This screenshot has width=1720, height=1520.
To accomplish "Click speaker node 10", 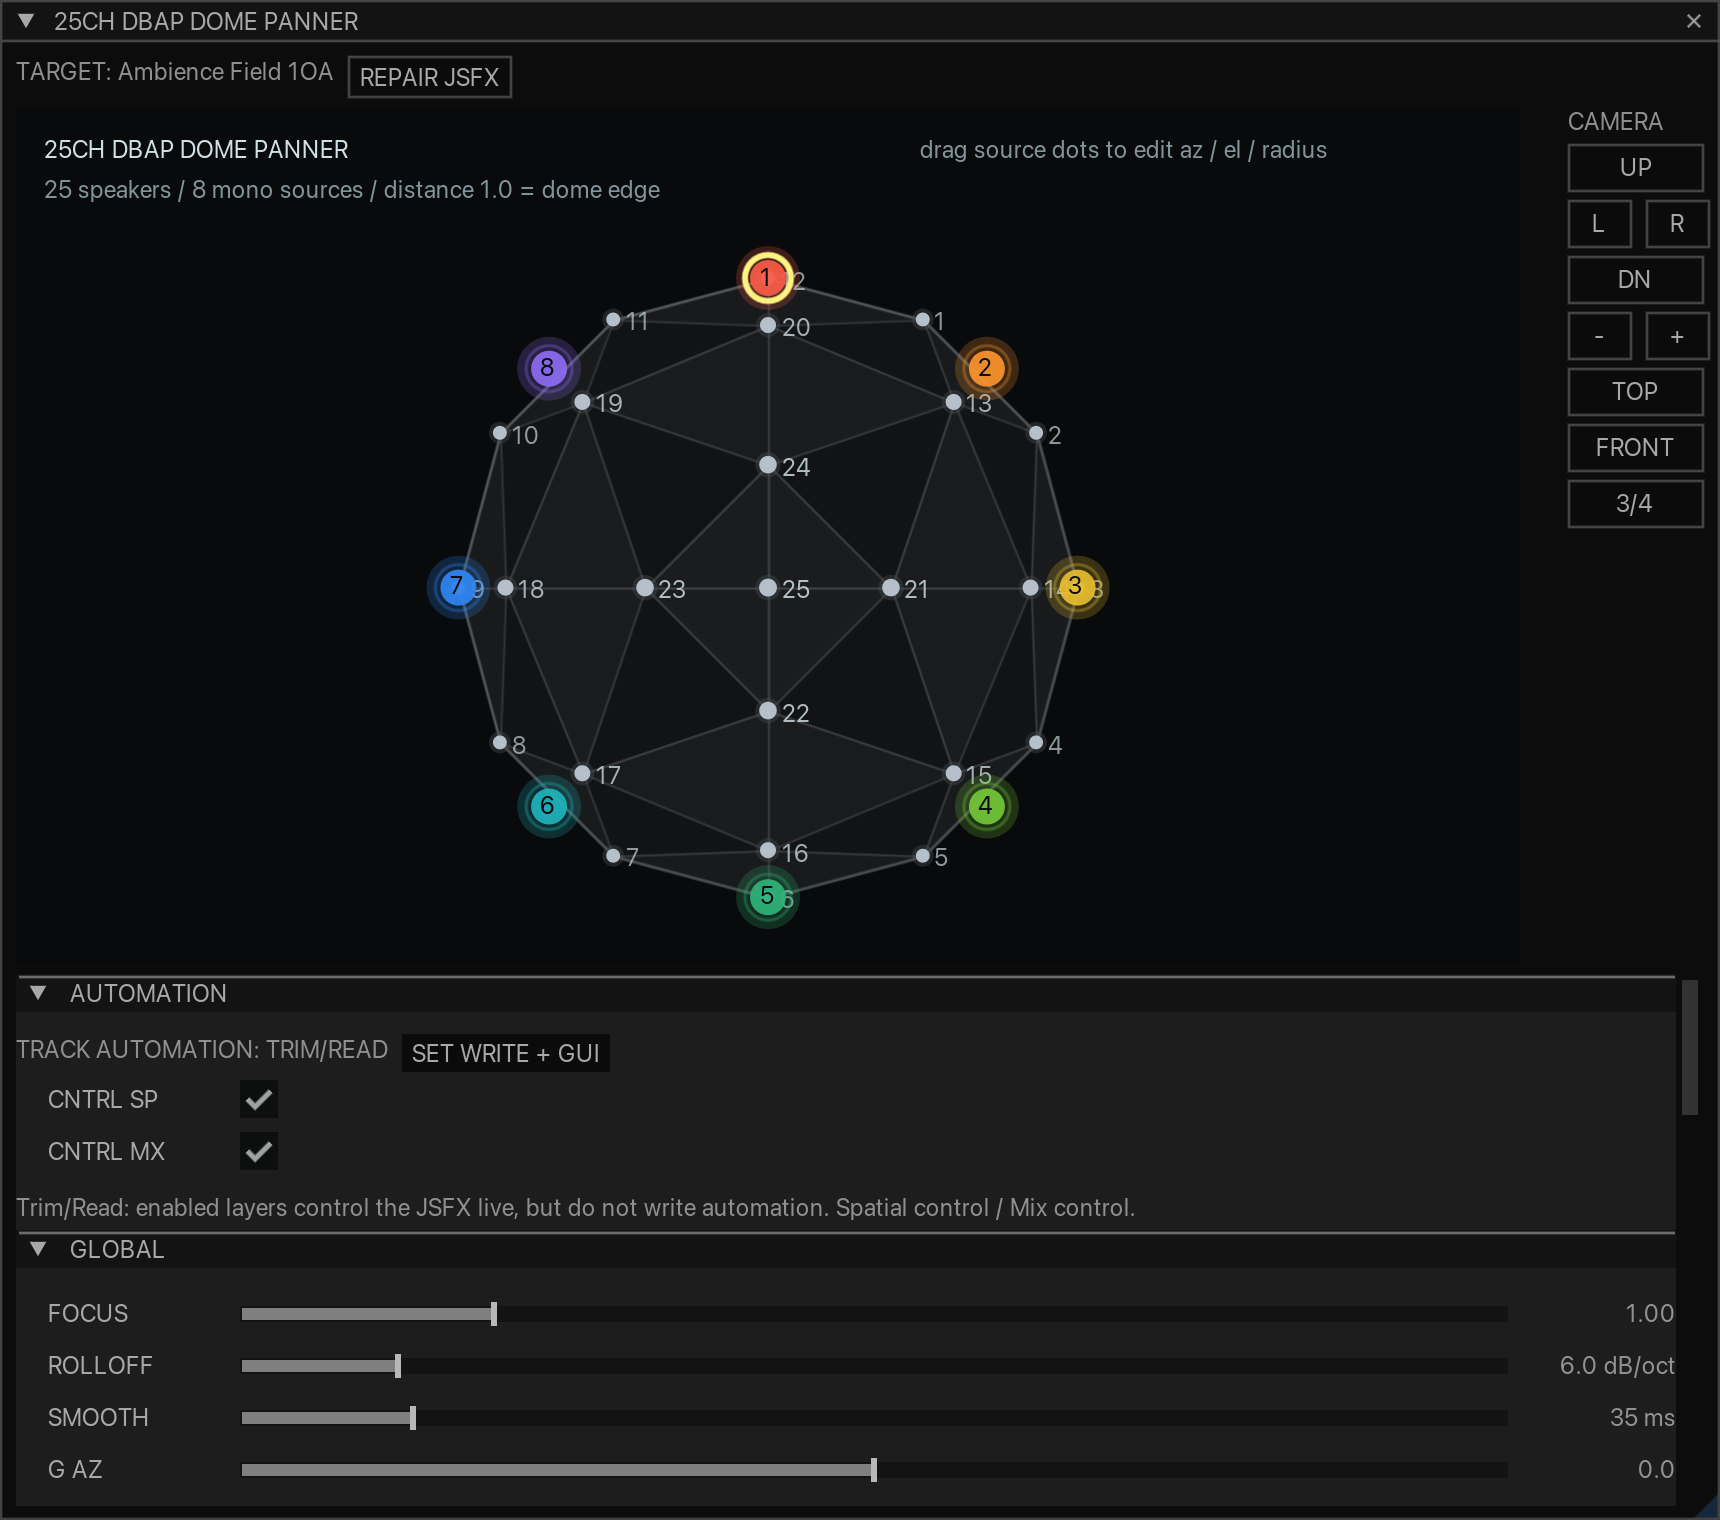I will point(500,433).
